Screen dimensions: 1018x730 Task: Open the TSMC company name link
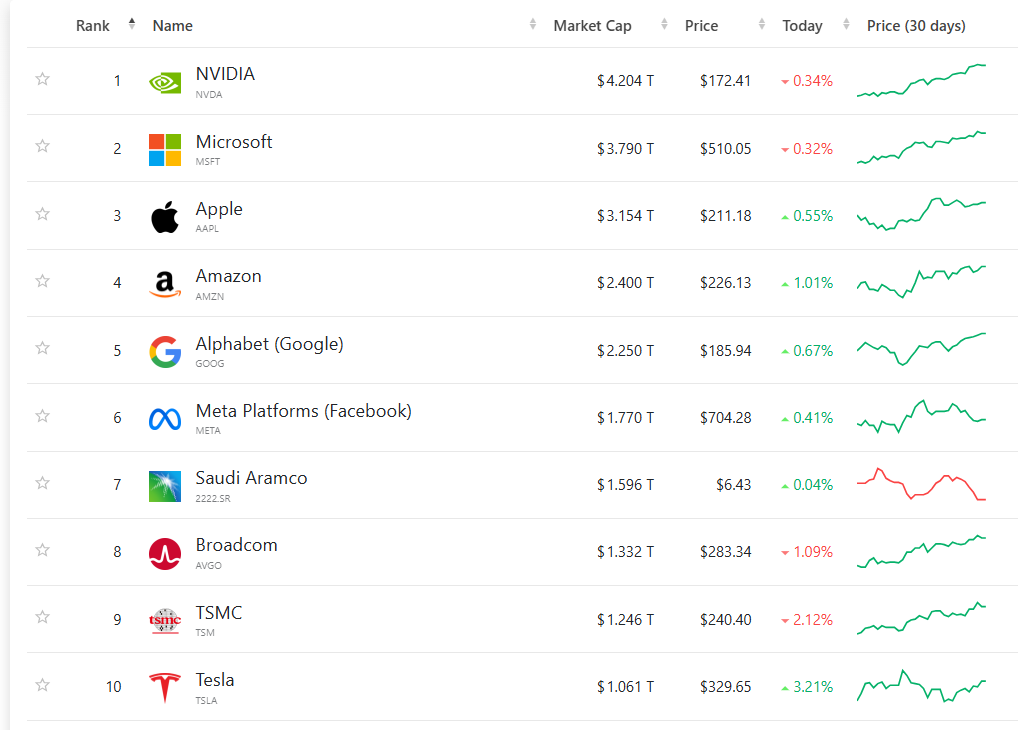(219, 613)
